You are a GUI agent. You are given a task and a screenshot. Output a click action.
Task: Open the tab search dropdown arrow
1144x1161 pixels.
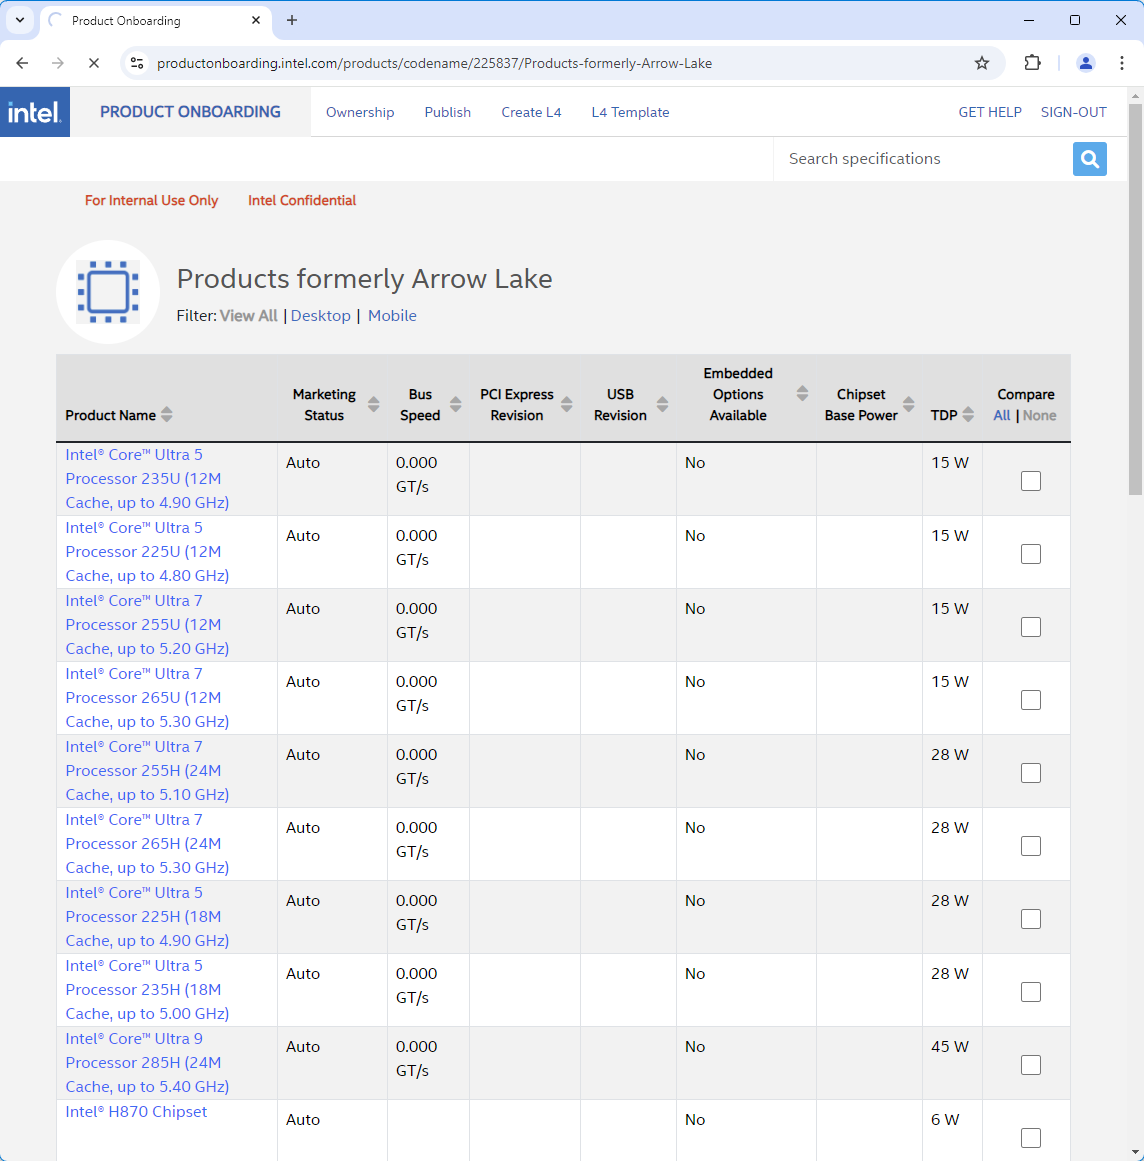(x=20, y=20)
